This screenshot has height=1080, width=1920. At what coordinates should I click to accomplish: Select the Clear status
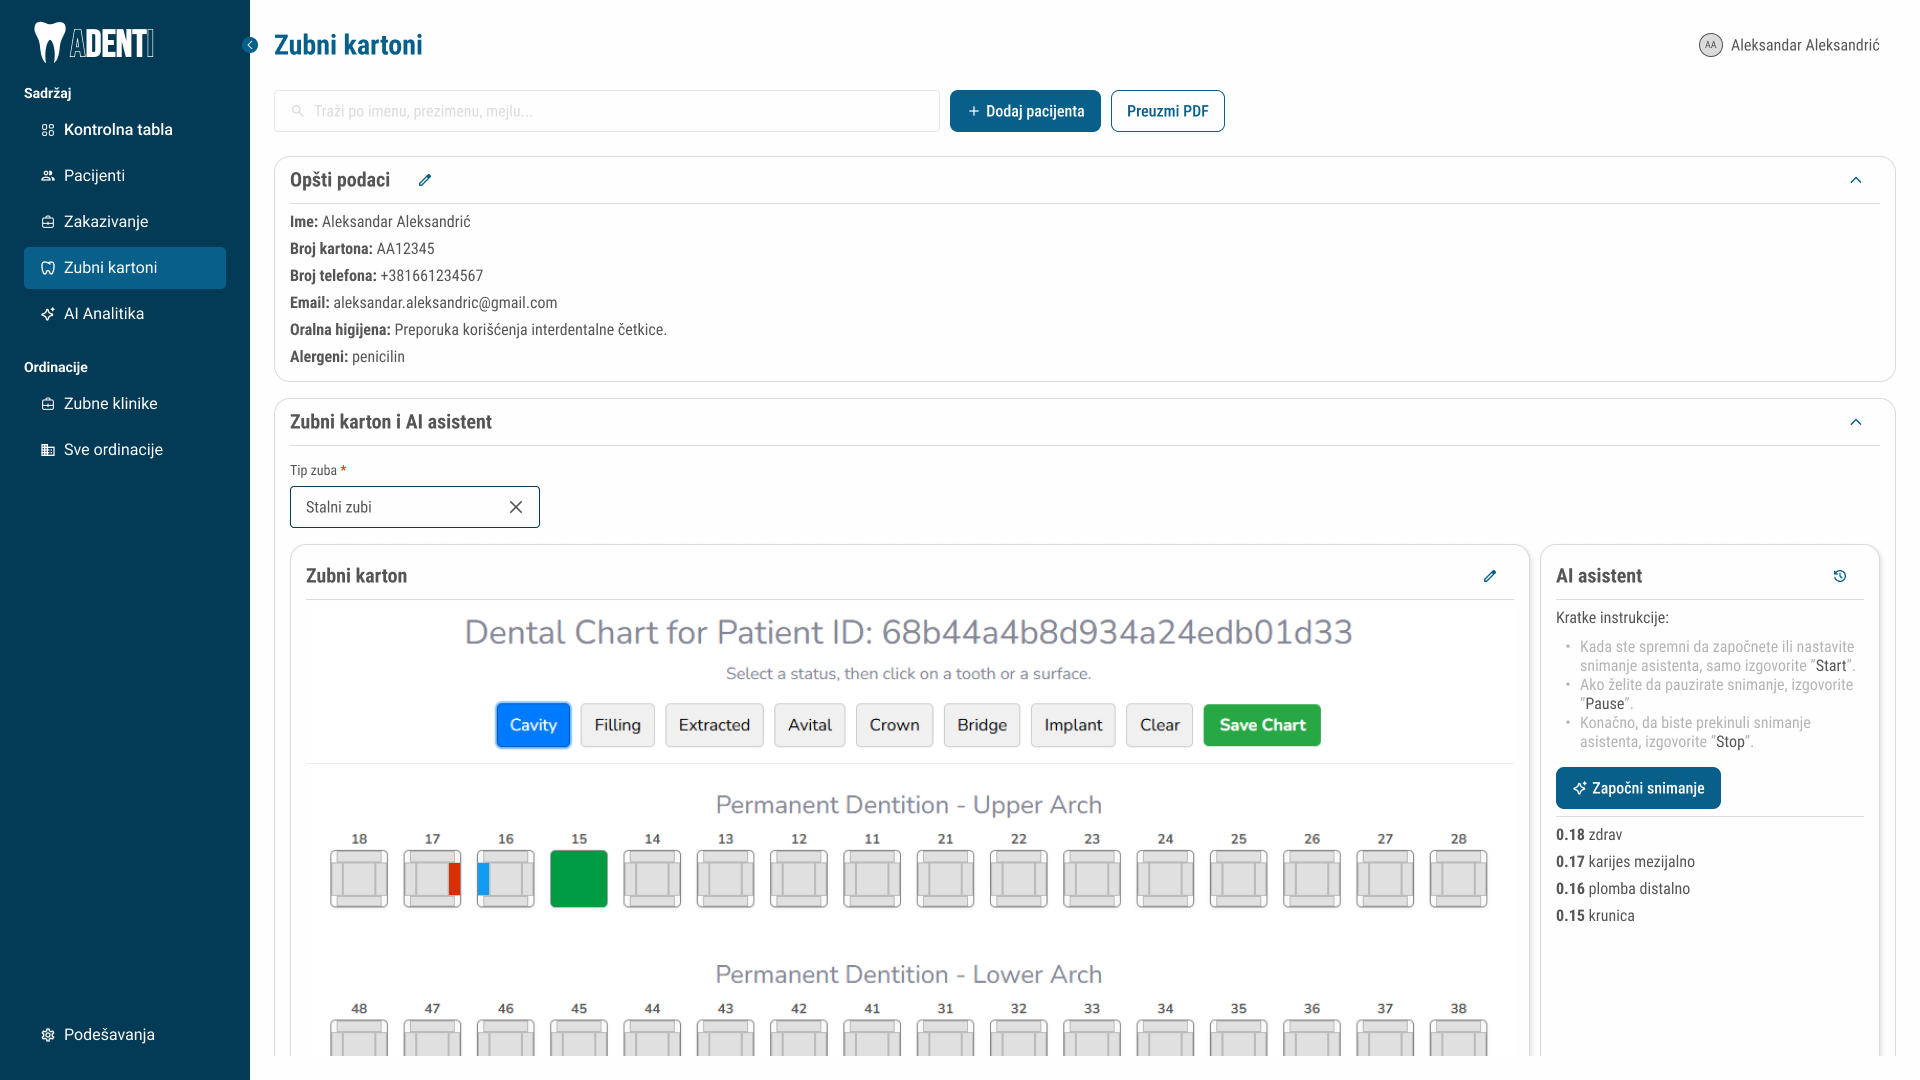coord(1160,725)
